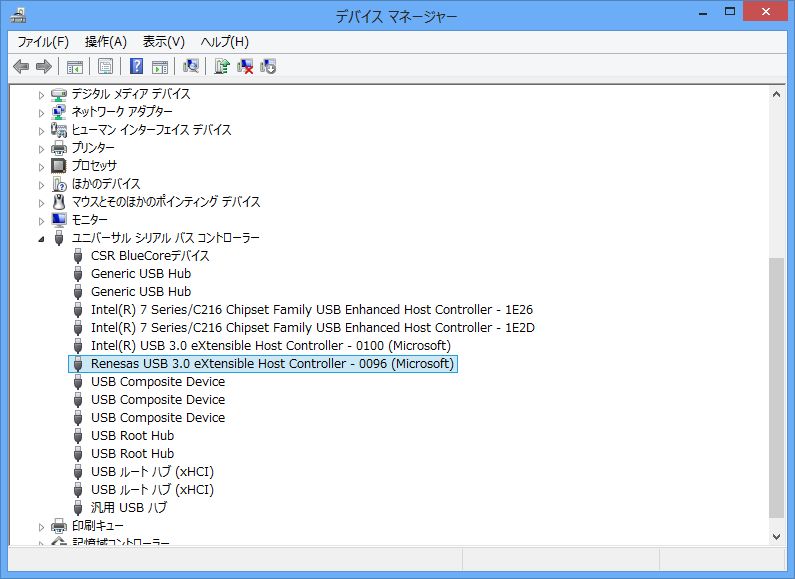Viewport: 795px width, 579px height.
Task: Click the Forward arrow toolbar icon
Action: [44, 66]
